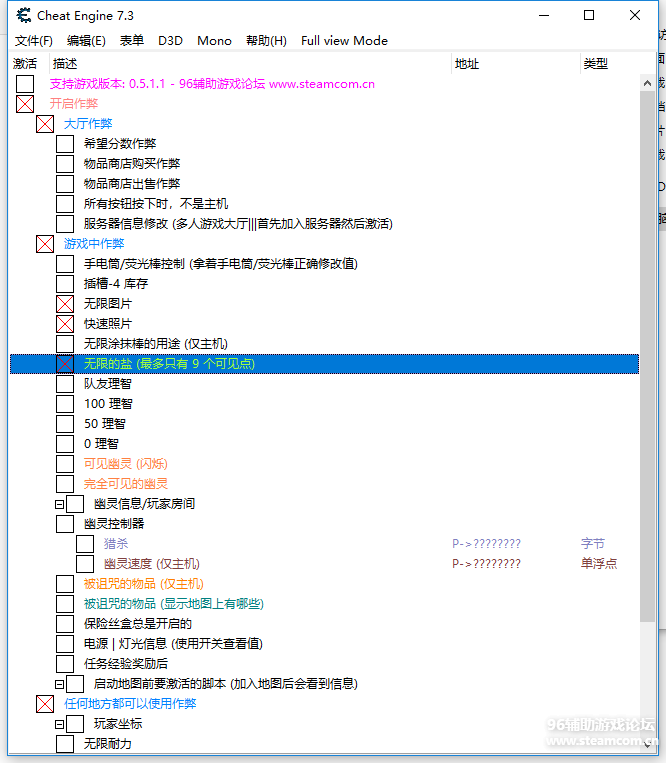Click the 地址 column header
The width and height of the screenshot is (666, 763).
click(467, 64)
